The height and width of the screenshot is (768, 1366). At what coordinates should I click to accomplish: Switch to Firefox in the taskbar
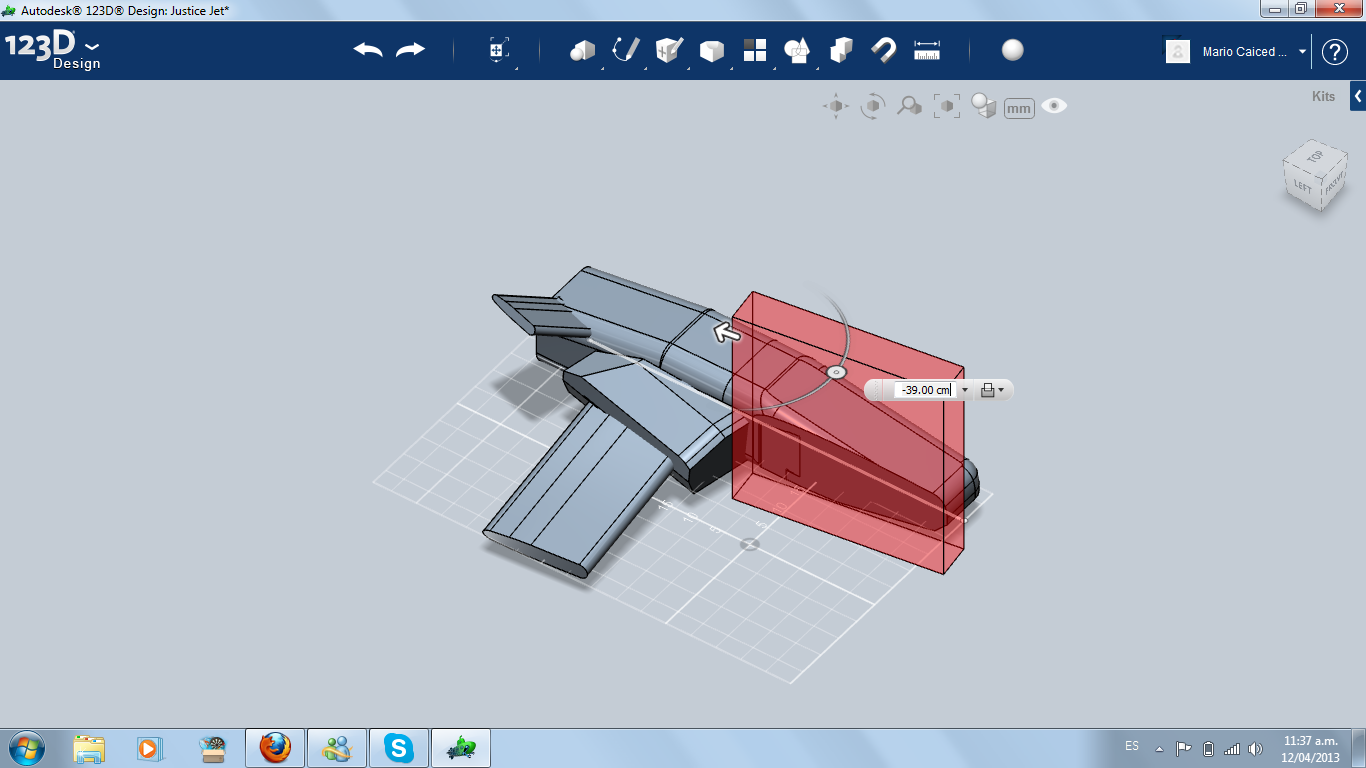click(275, 748)
